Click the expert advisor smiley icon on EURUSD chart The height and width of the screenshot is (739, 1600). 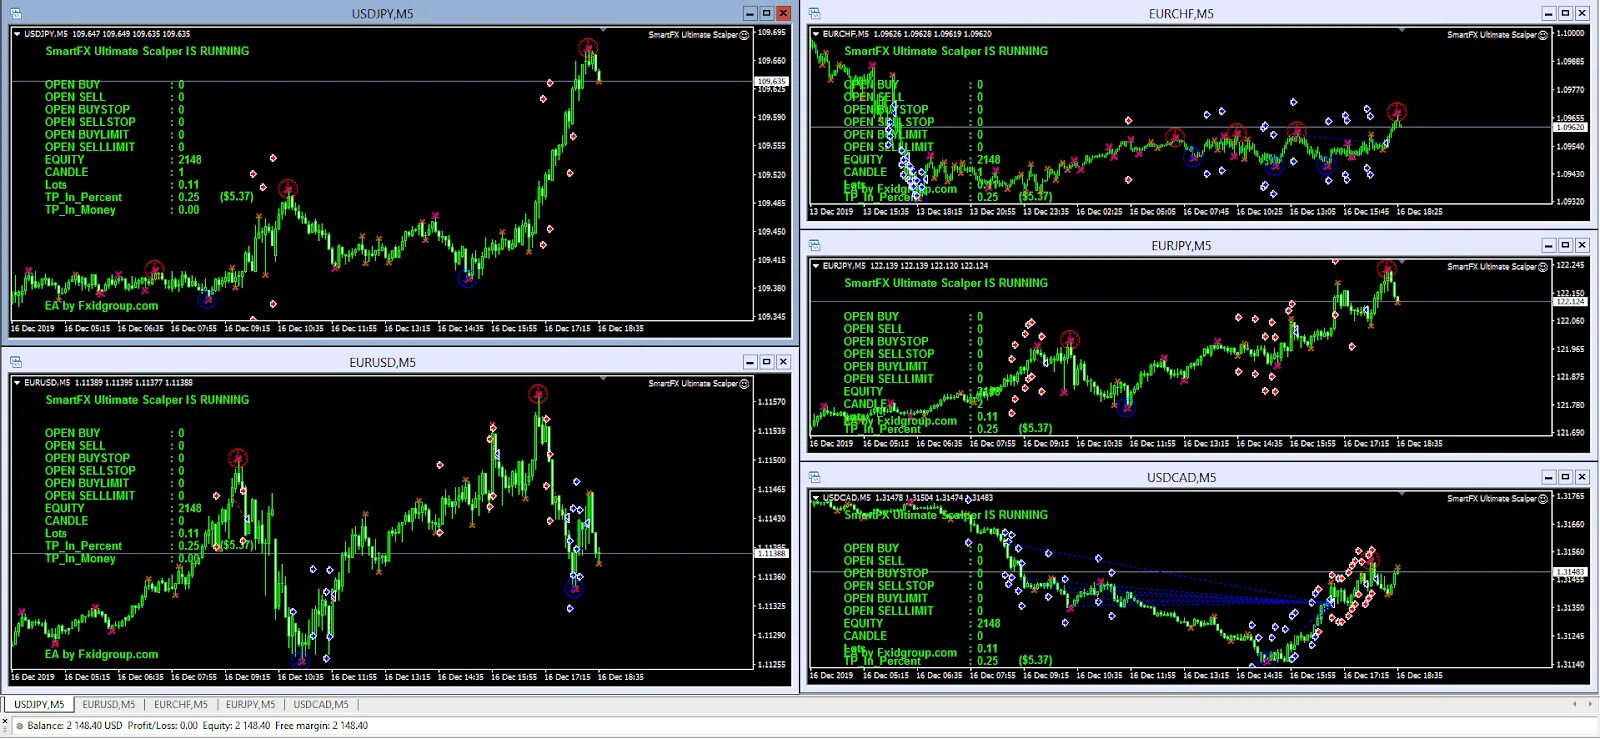pos(744,384)
